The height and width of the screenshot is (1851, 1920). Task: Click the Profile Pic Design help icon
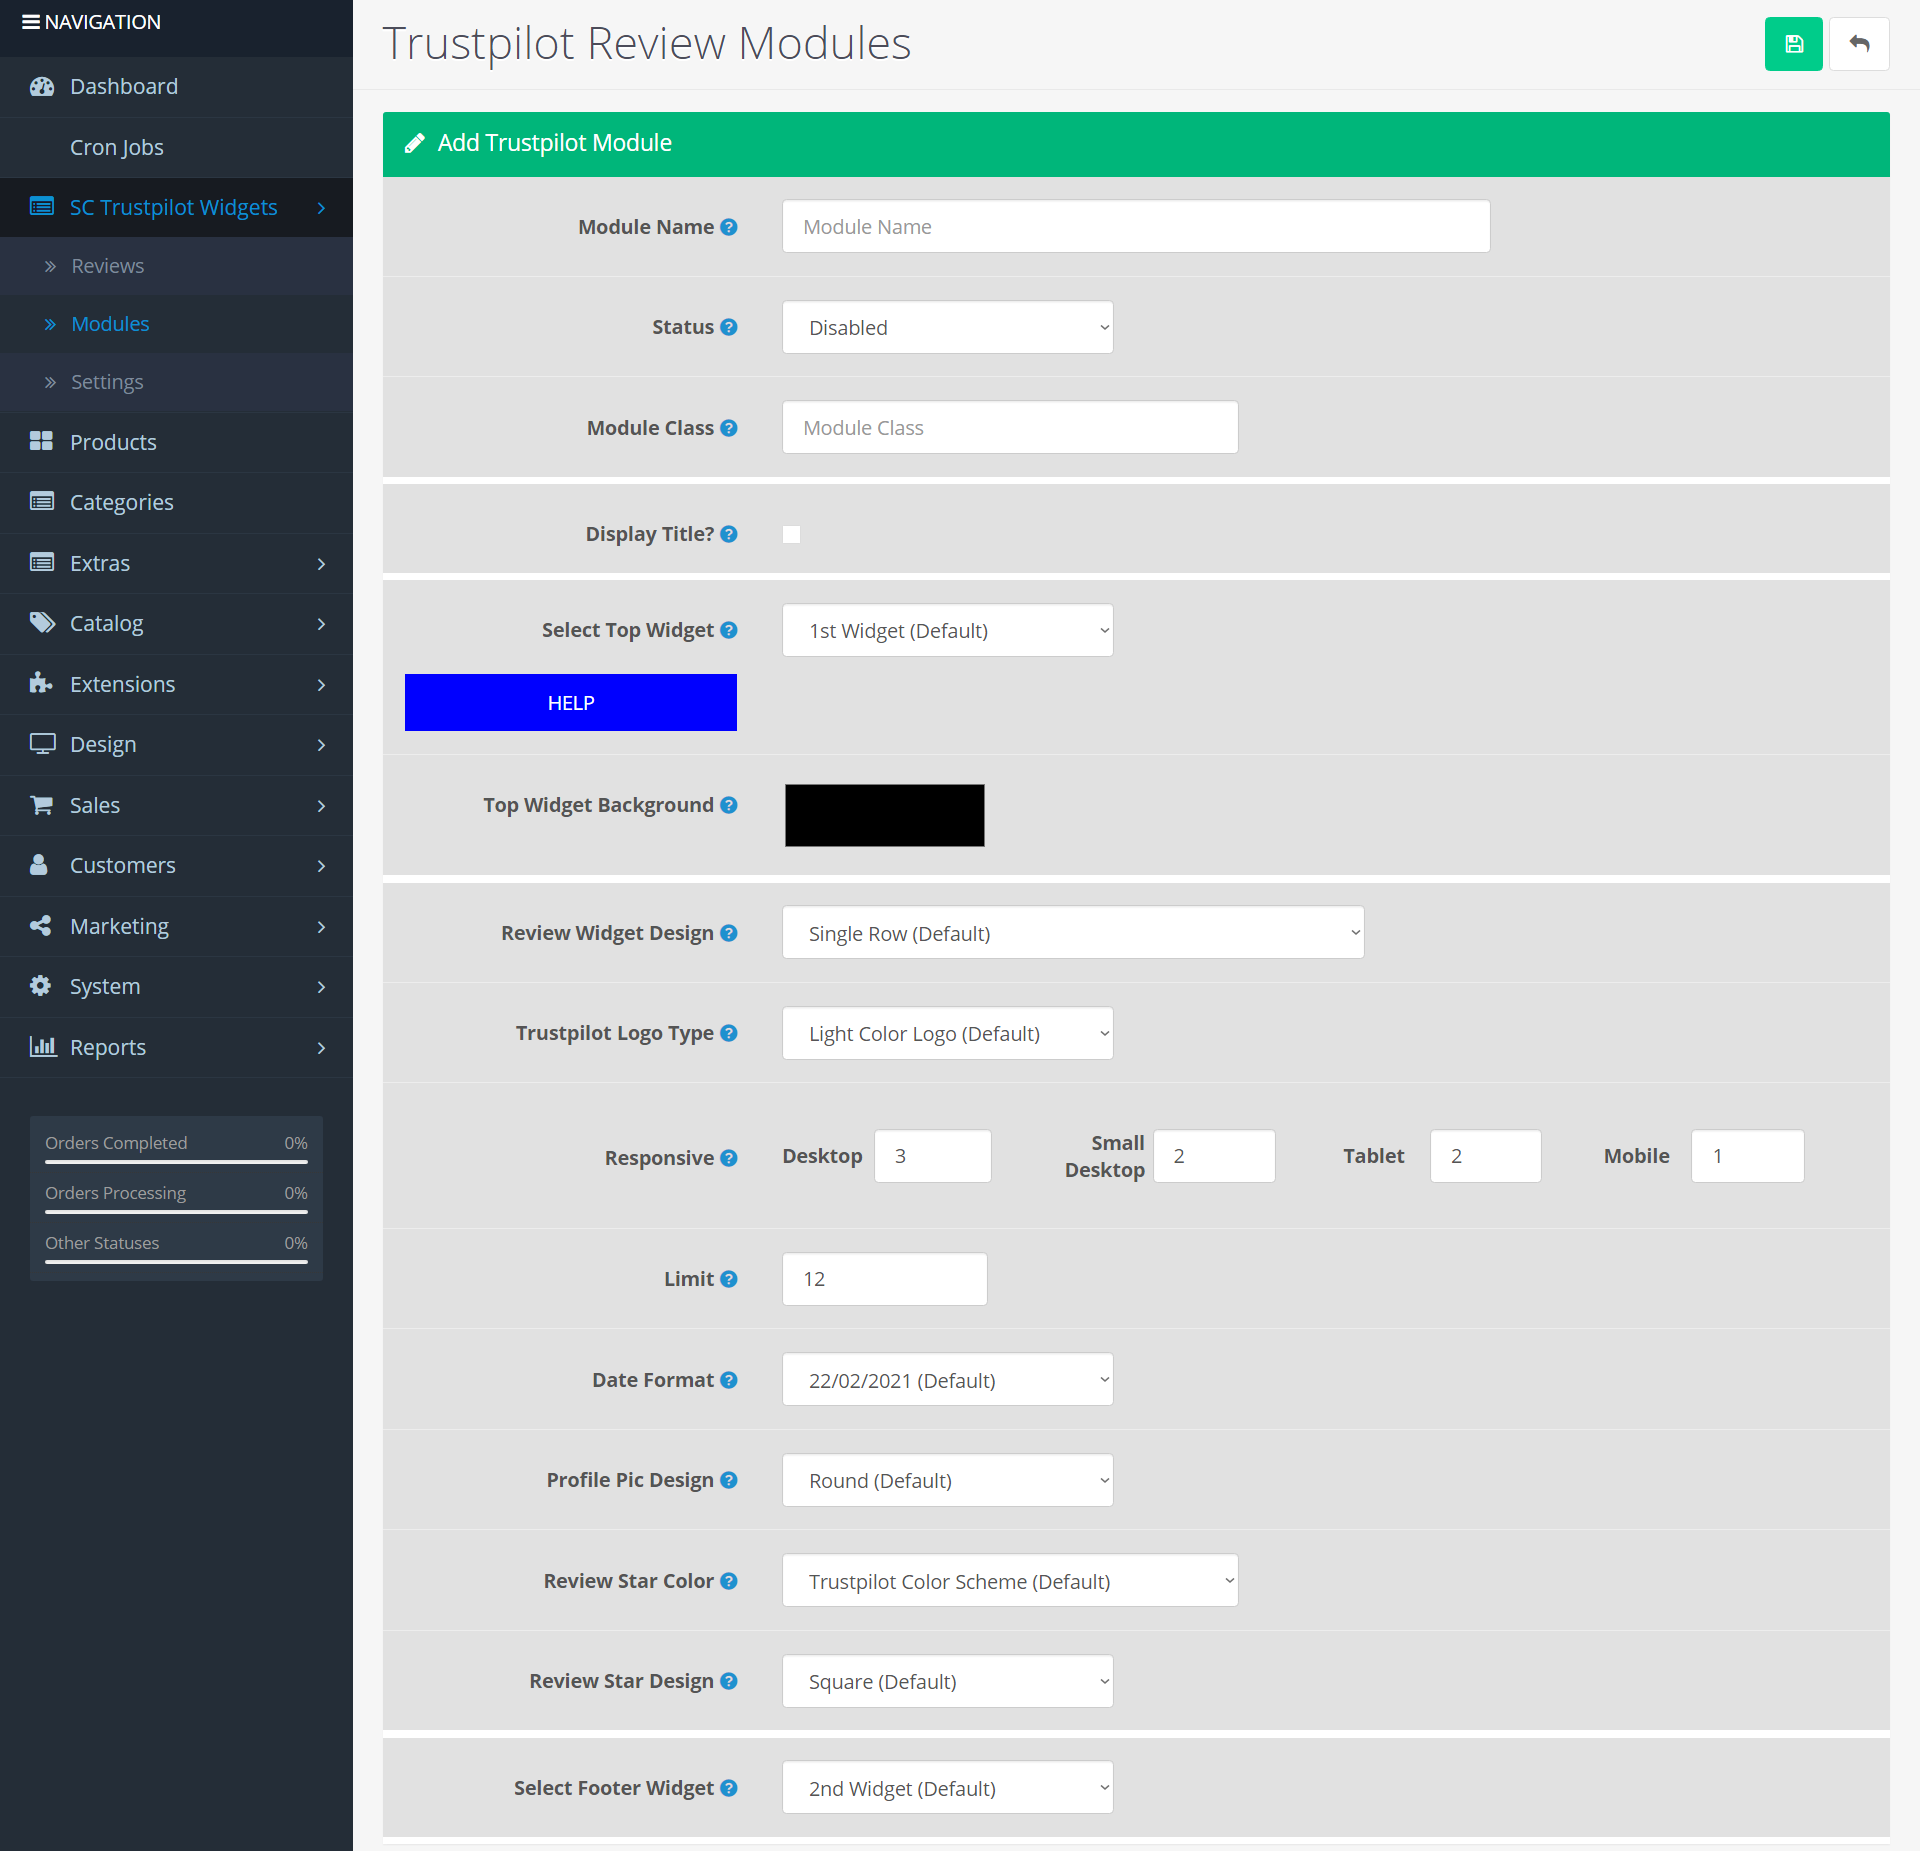coord(729,1480)
